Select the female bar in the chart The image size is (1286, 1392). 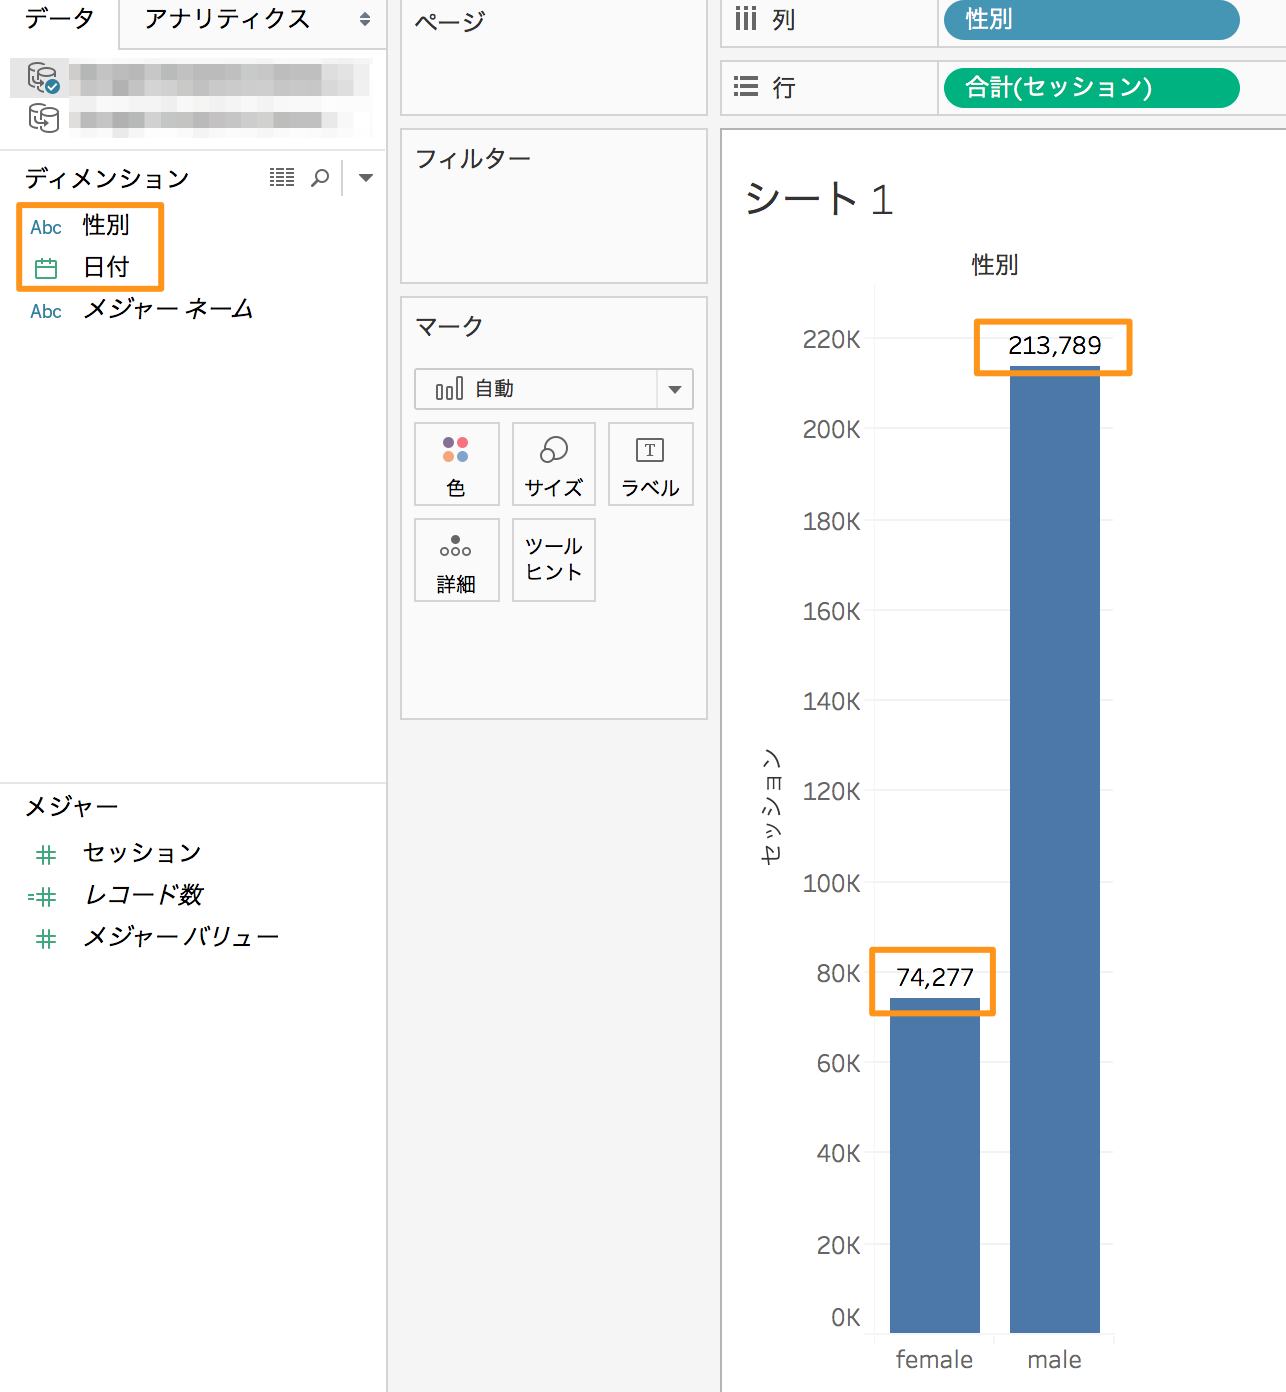coord(935,1165)
